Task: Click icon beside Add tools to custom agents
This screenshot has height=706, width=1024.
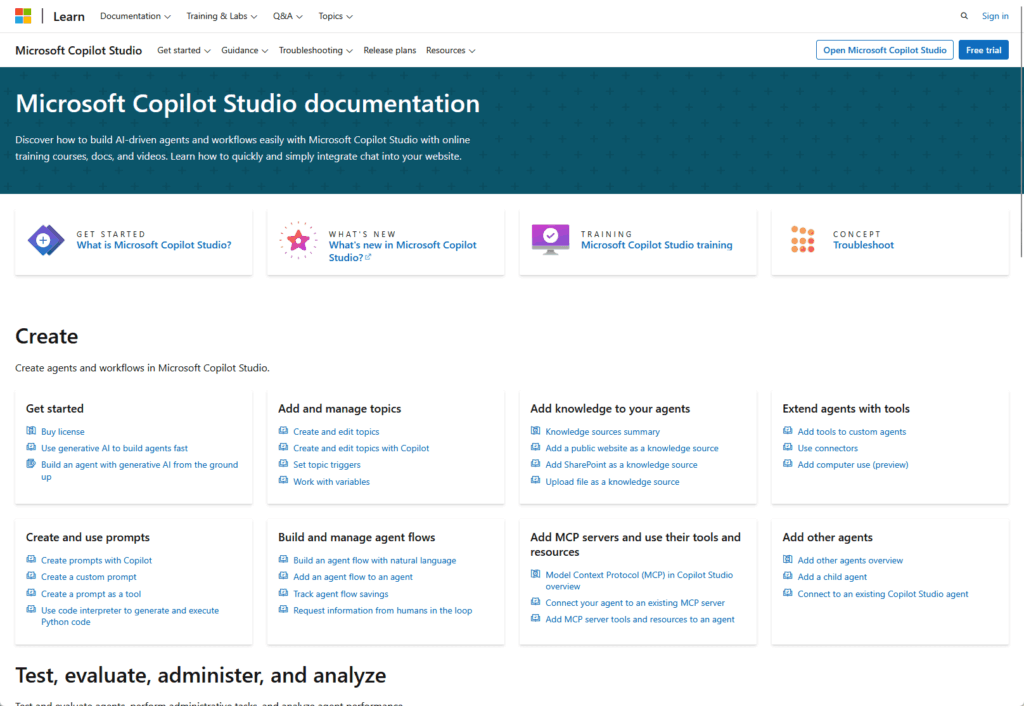Action: pos(787,430)
